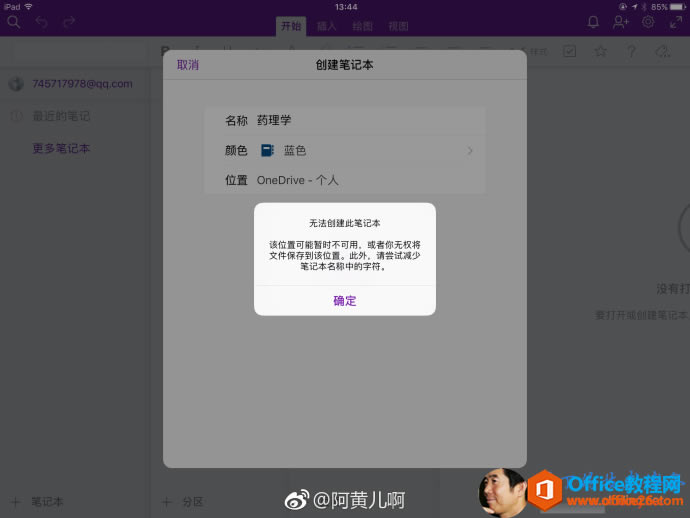The image size is (690, 518).
Task: Switch to the 插入 tab
Action: tap(326, 26)
